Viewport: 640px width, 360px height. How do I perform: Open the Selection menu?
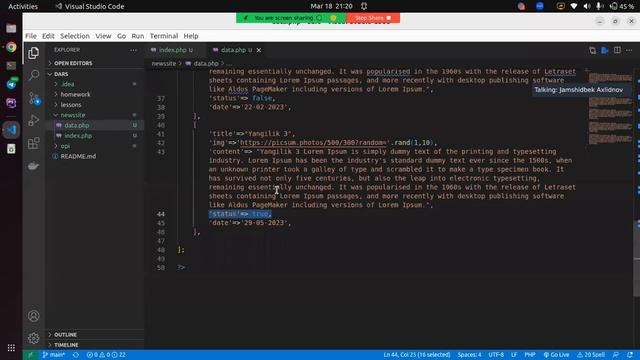[75, 36]
